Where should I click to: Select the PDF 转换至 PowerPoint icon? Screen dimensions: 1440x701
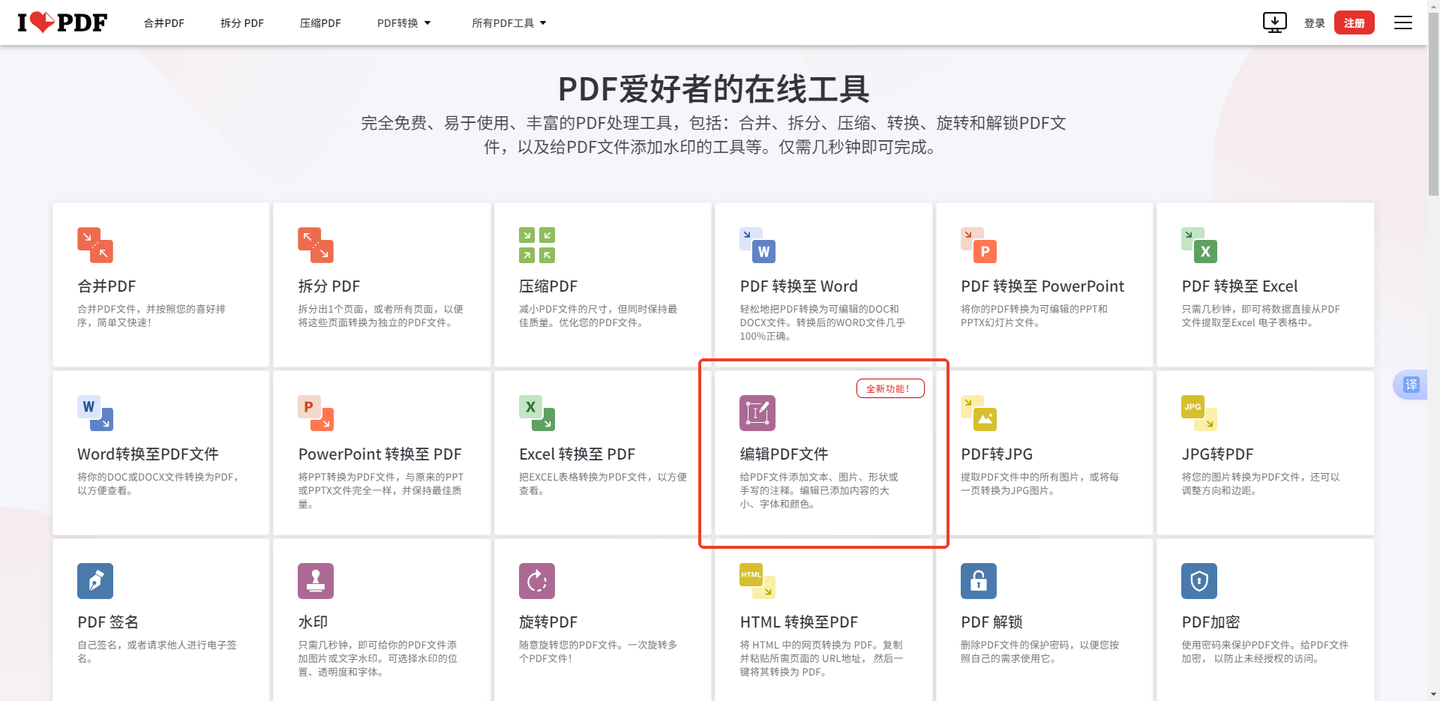pos(979,245)
